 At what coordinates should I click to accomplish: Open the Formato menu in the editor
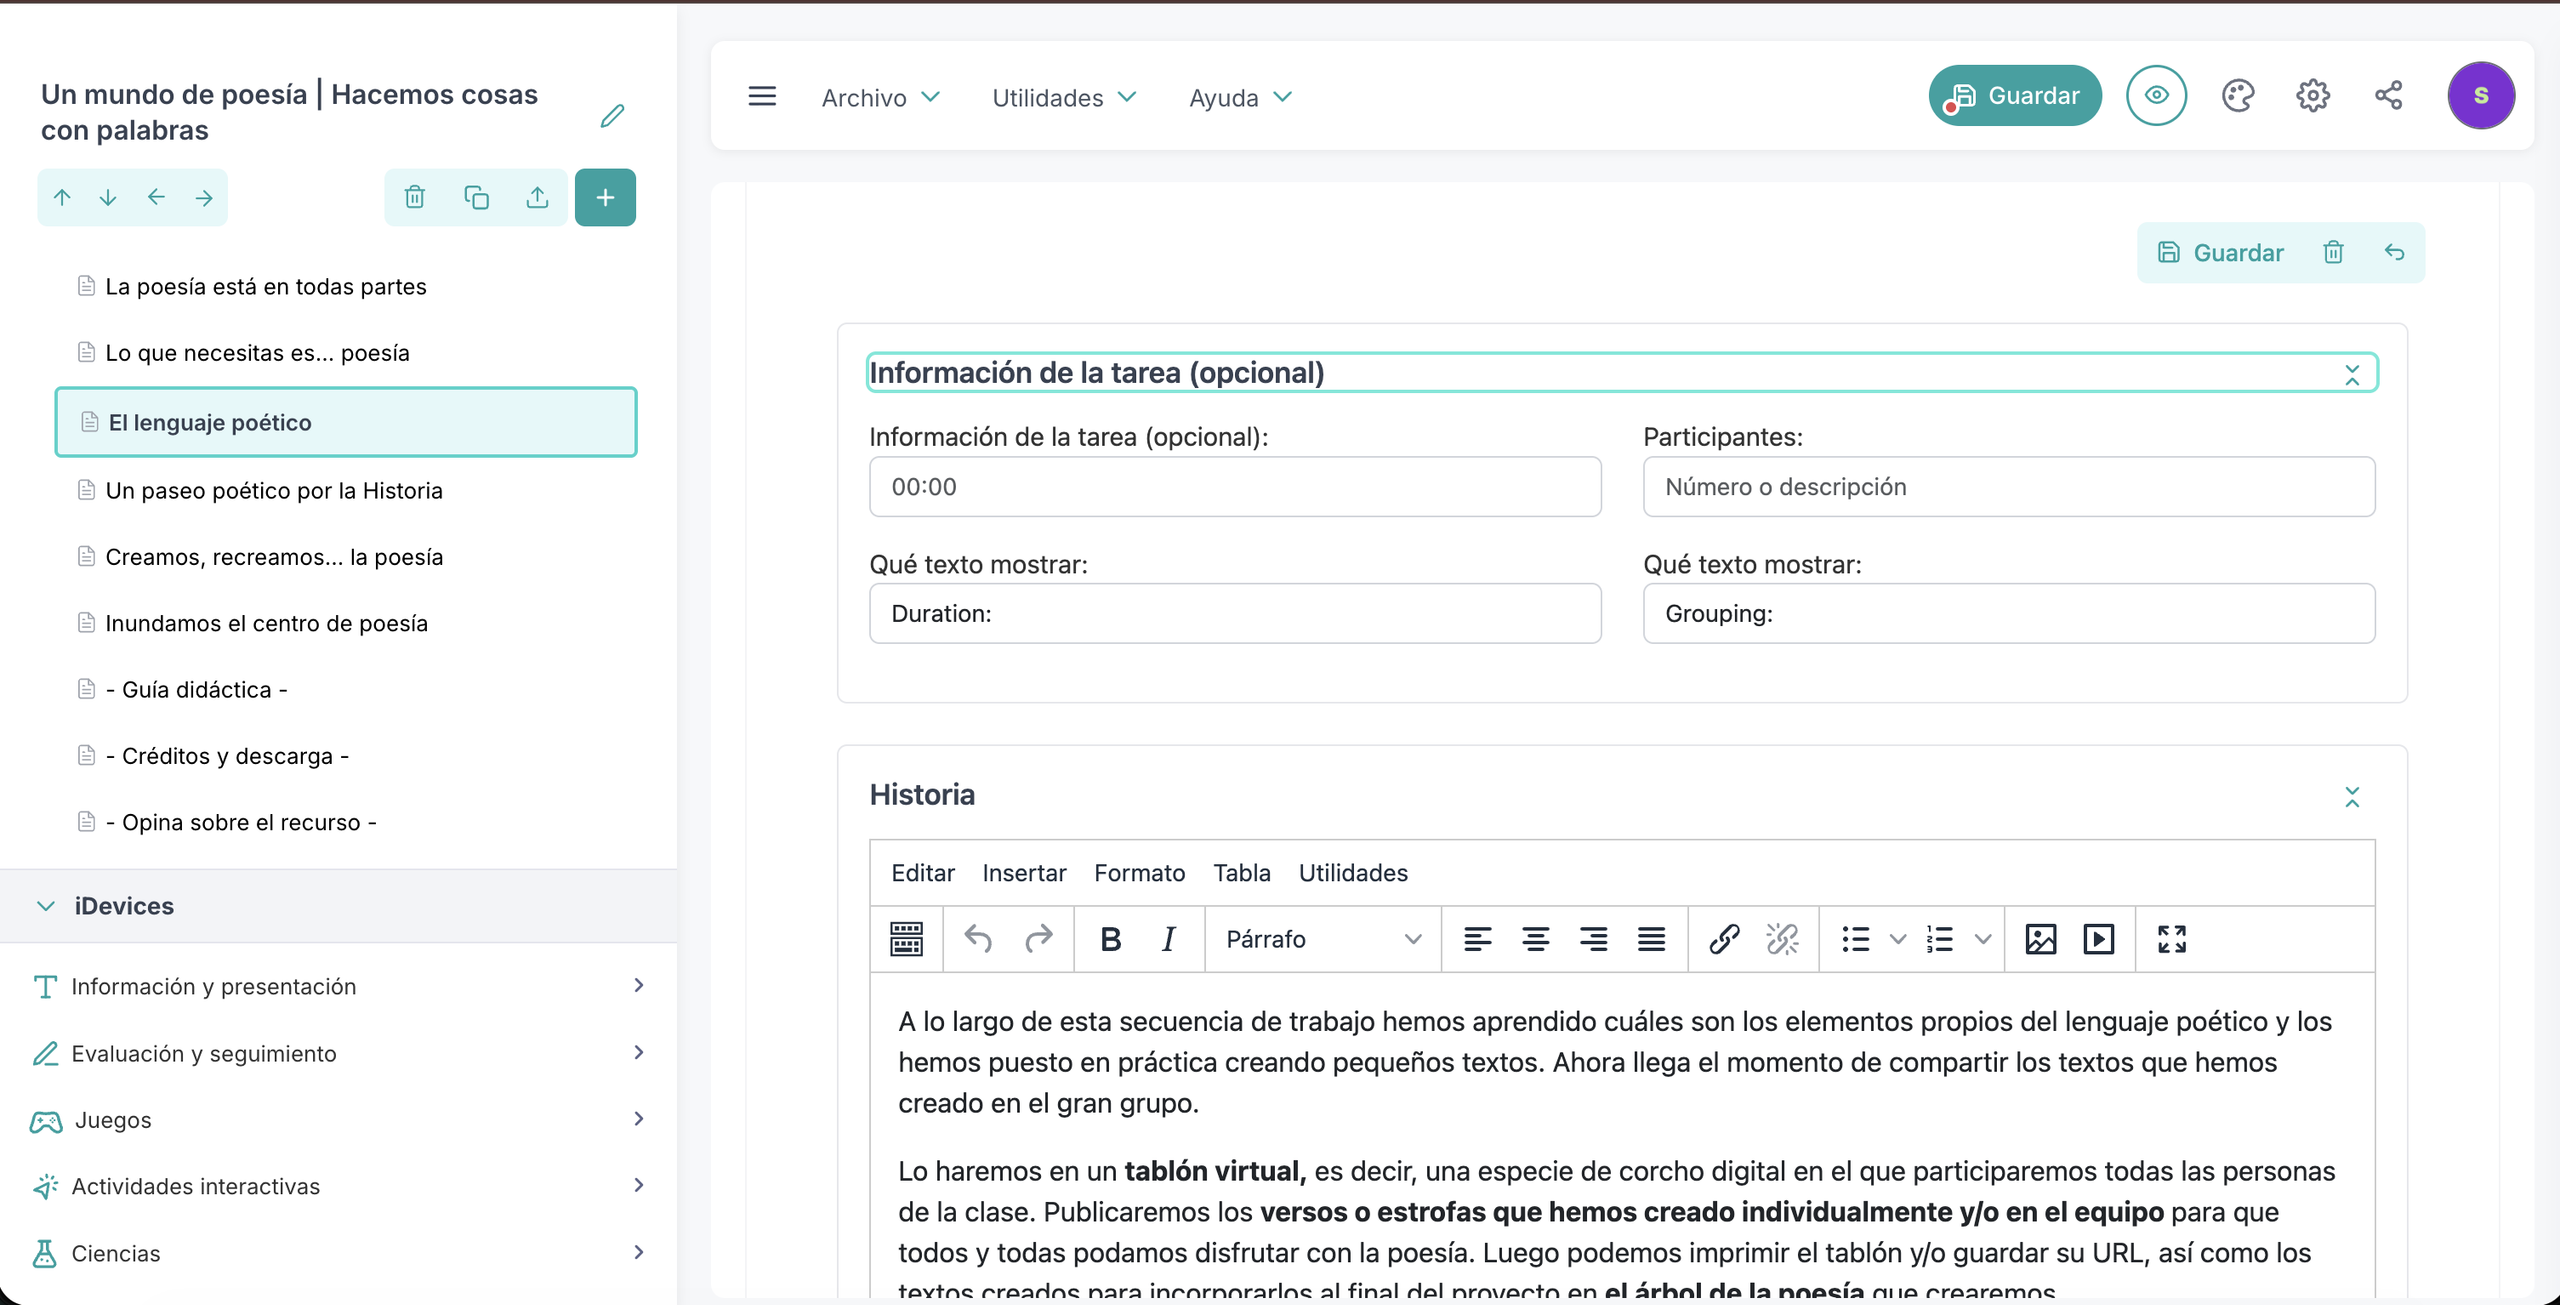pyautogui.click(x=1139, y=872)
